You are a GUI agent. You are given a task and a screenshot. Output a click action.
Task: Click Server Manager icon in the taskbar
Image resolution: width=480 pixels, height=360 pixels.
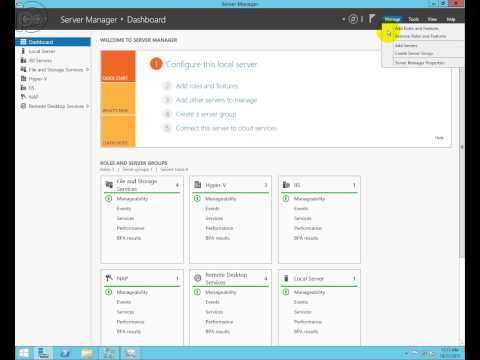coord(43,353)
